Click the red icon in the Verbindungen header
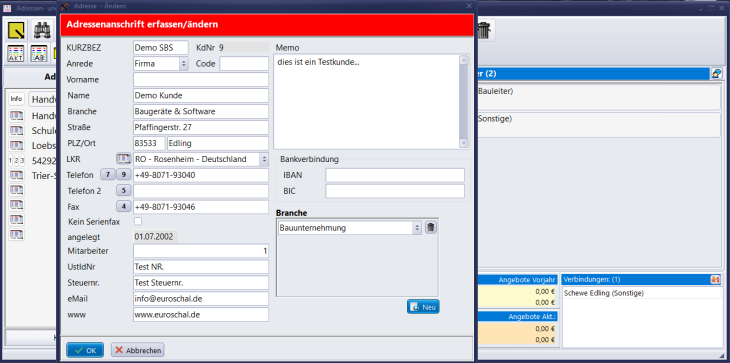 click(716, 280)
